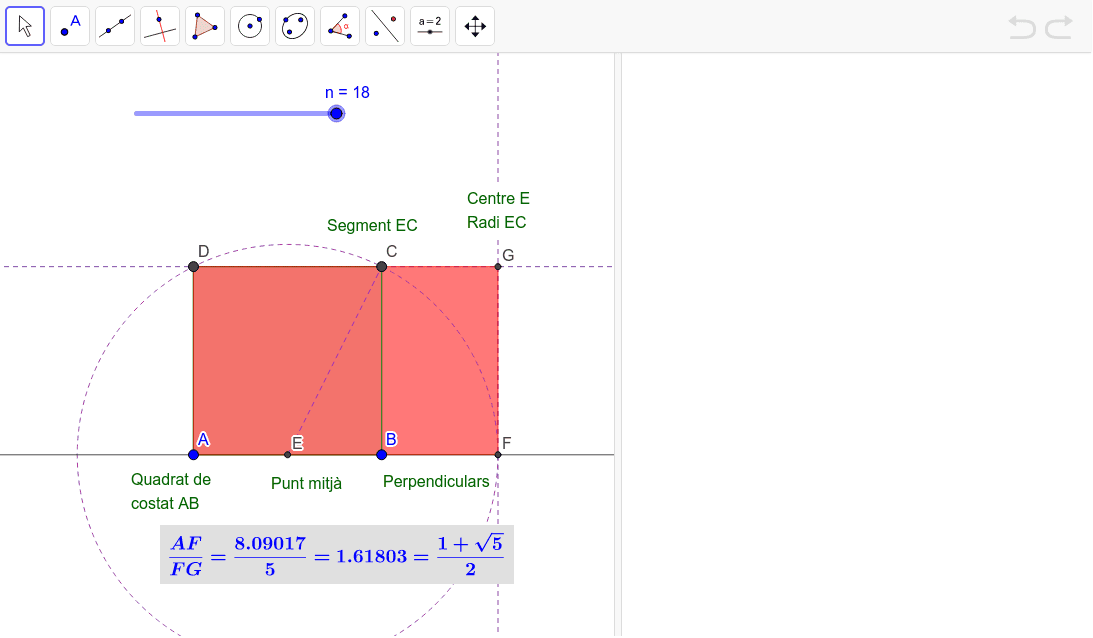Image resolution: width=1093 pixels, height=638 pixels.
Task: Click the Redo arrow
Action: point(1060,28)
